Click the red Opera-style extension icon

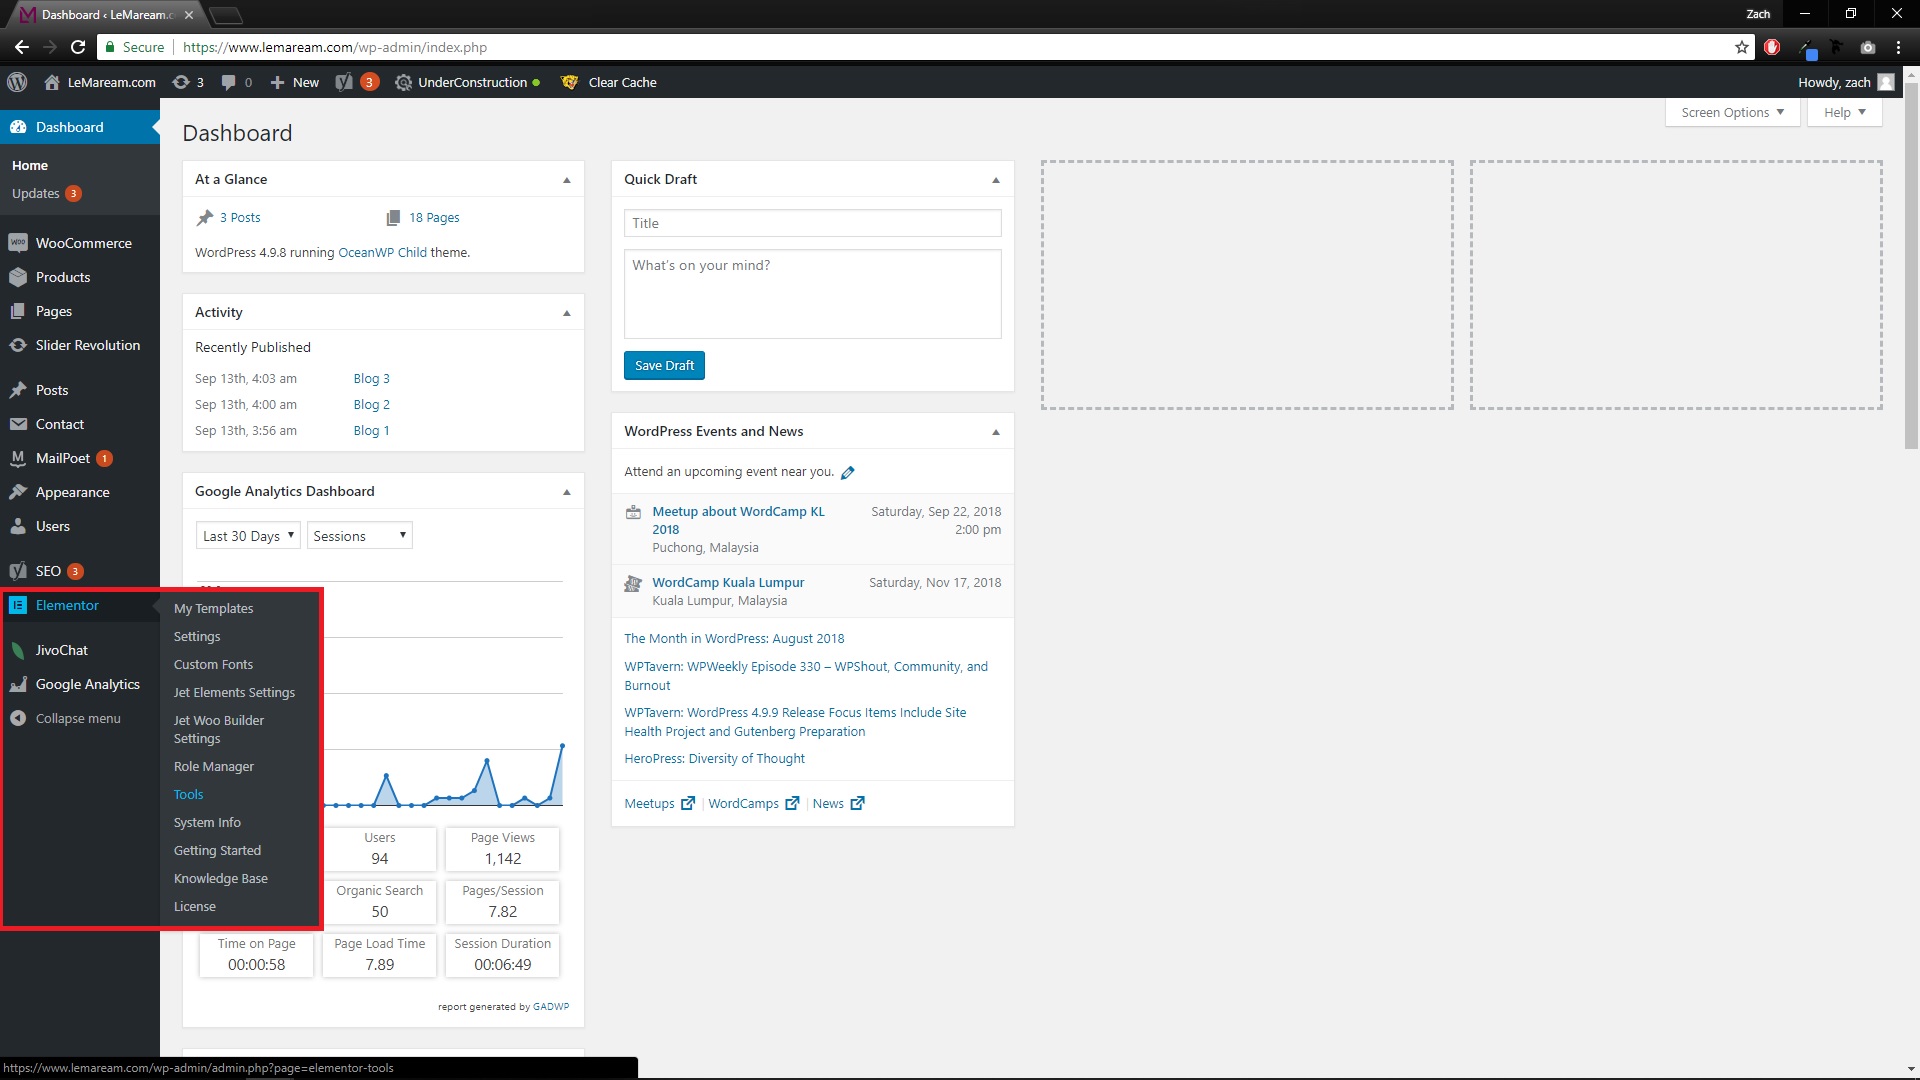[x=1772, y=47]
